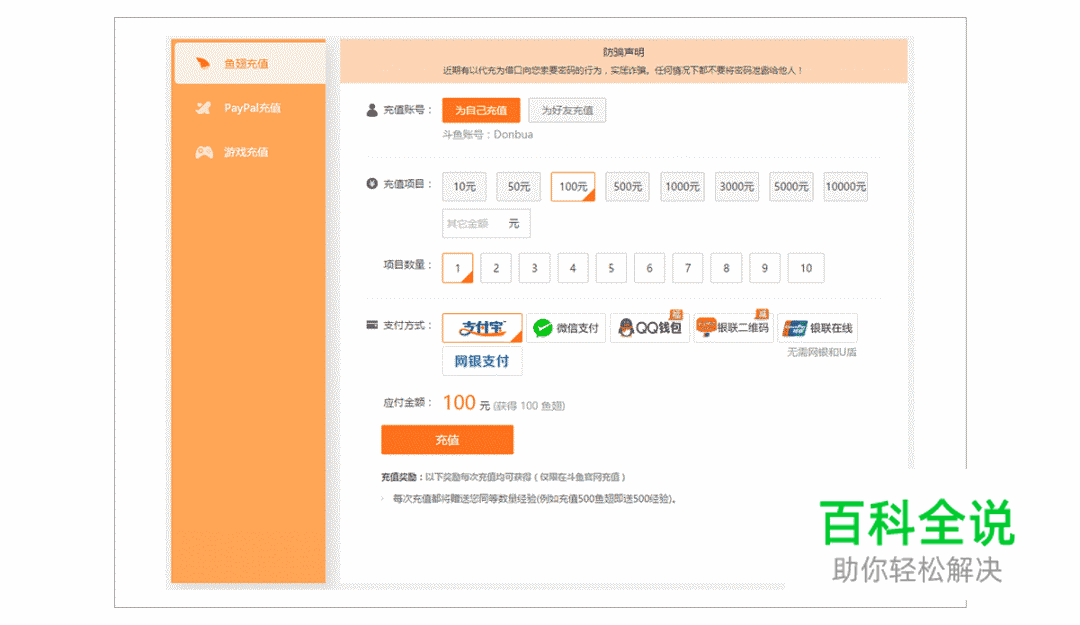Viewport: 1080px width, 625px height.
Task: Choose WeChat Pay (微信支付) option
Action: 567,328
